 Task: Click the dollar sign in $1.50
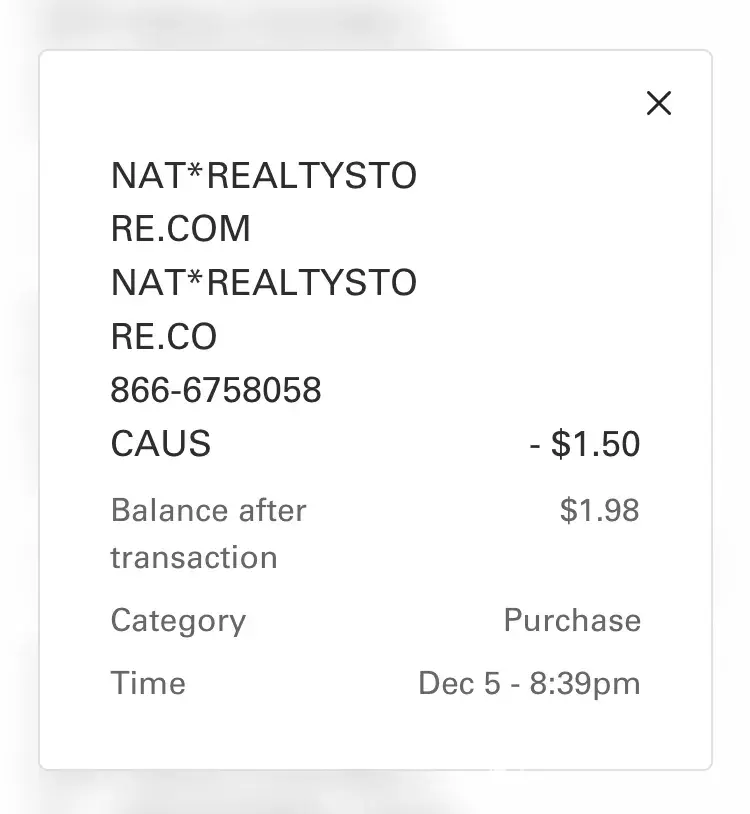click(561, 444)
